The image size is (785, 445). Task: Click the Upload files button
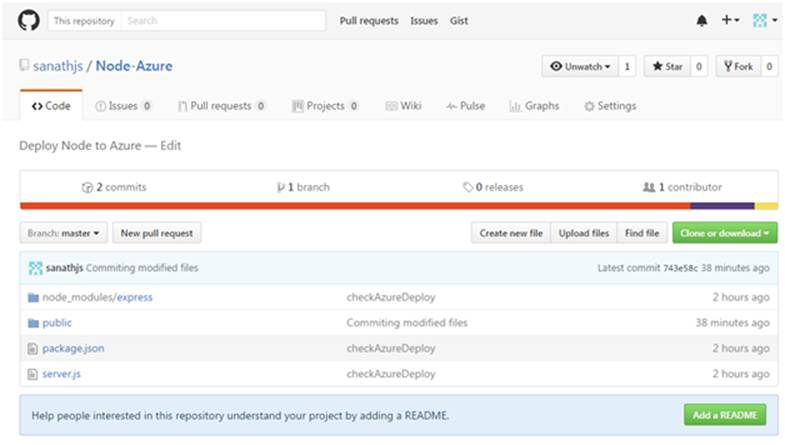[x=584, y=233]
